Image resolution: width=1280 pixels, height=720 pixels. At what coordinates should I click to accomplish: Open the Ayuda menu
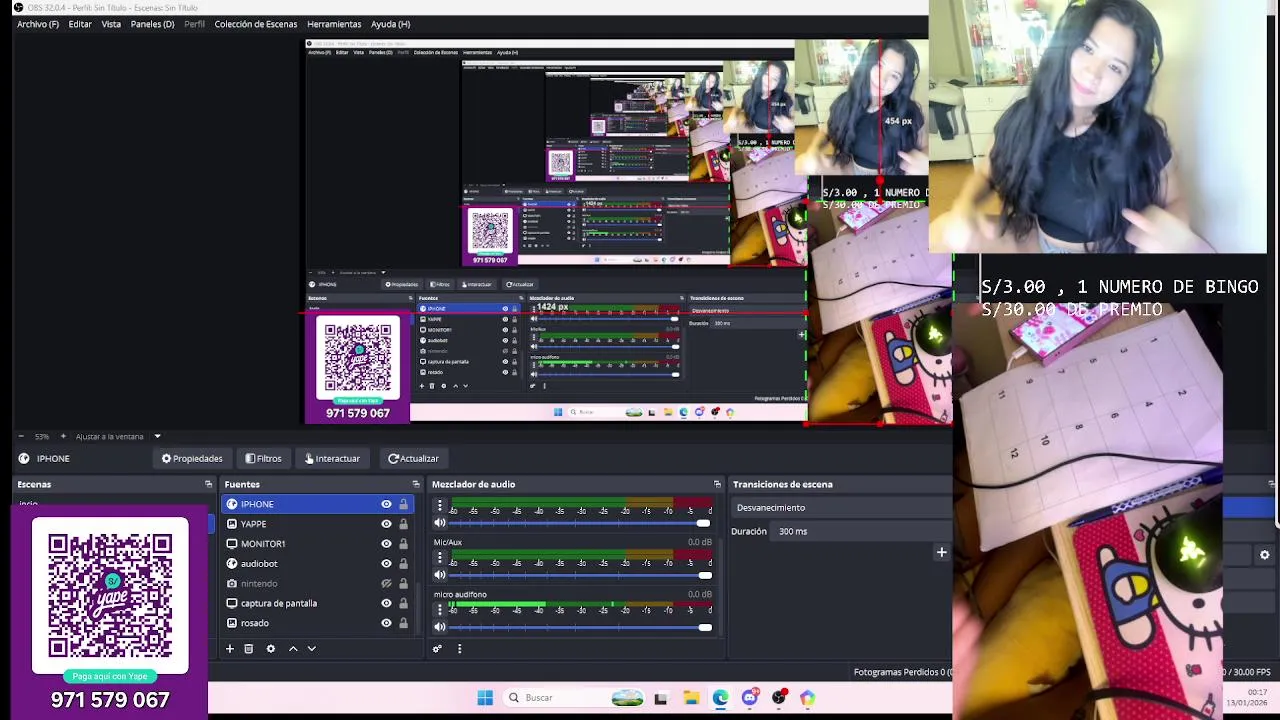[390, 24]
